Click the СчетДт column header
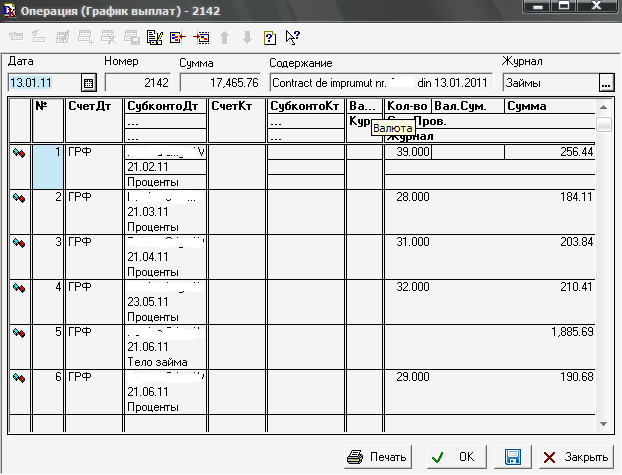The height and width of the screenshot is (475, 622). pyautogui.click(x=94, y=106)
